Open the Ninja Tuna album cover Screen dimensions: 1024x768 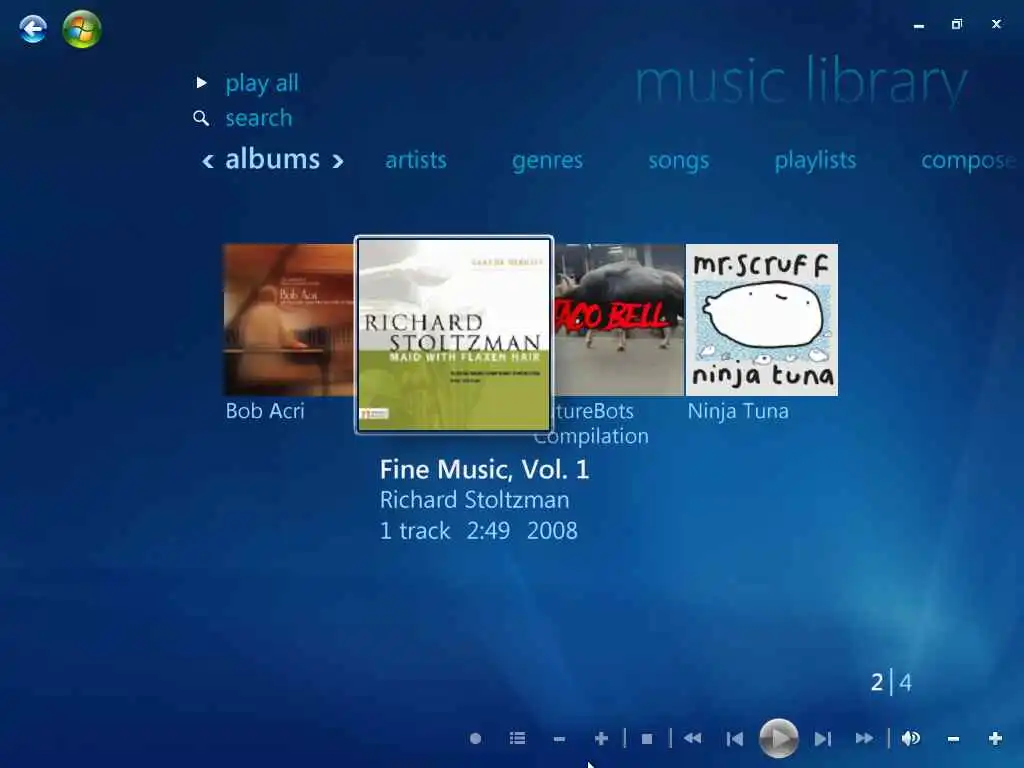point(761,320)
